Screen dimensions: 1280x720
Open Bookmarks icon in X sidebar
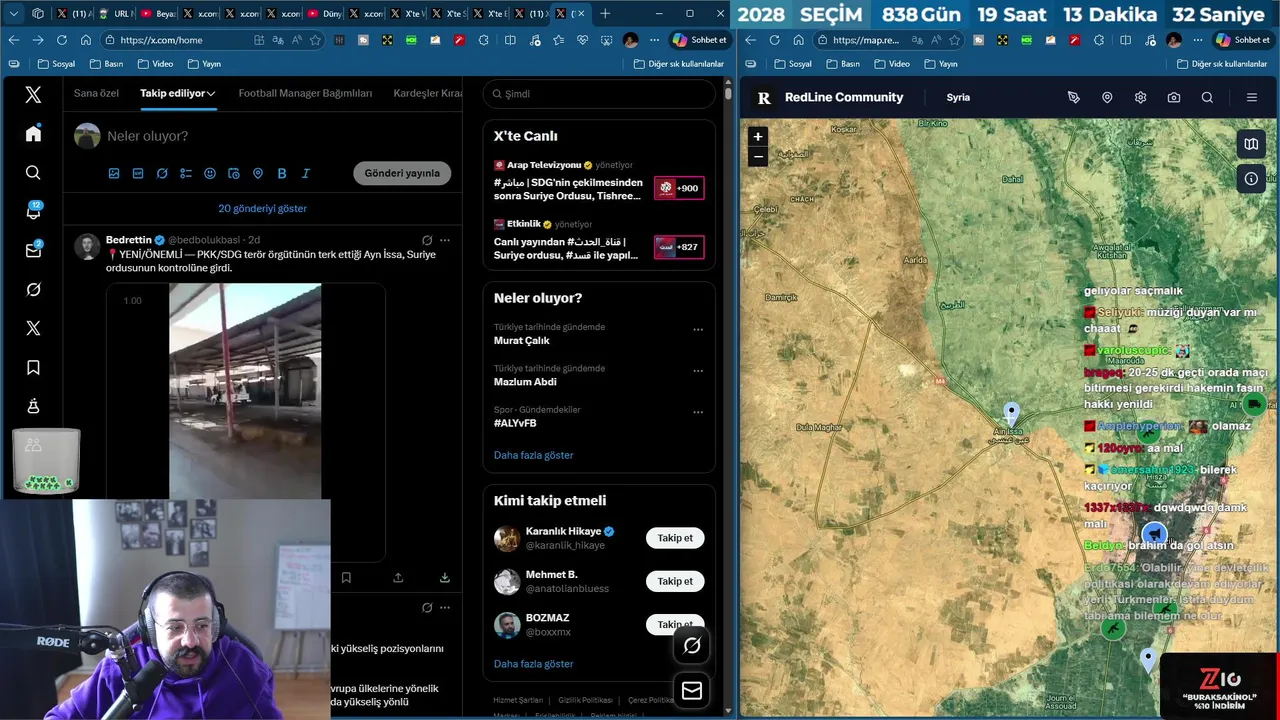(x=33, y=368)
